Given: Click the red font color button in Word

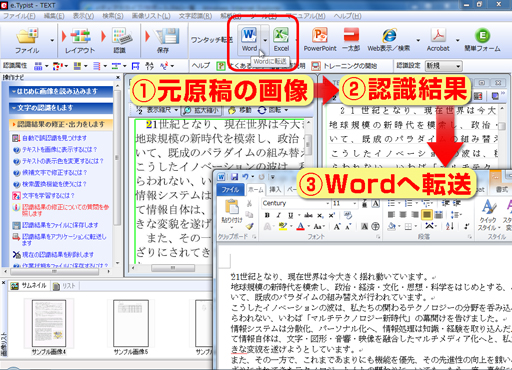Looking at the screenshot, I should tap(300, 227).
